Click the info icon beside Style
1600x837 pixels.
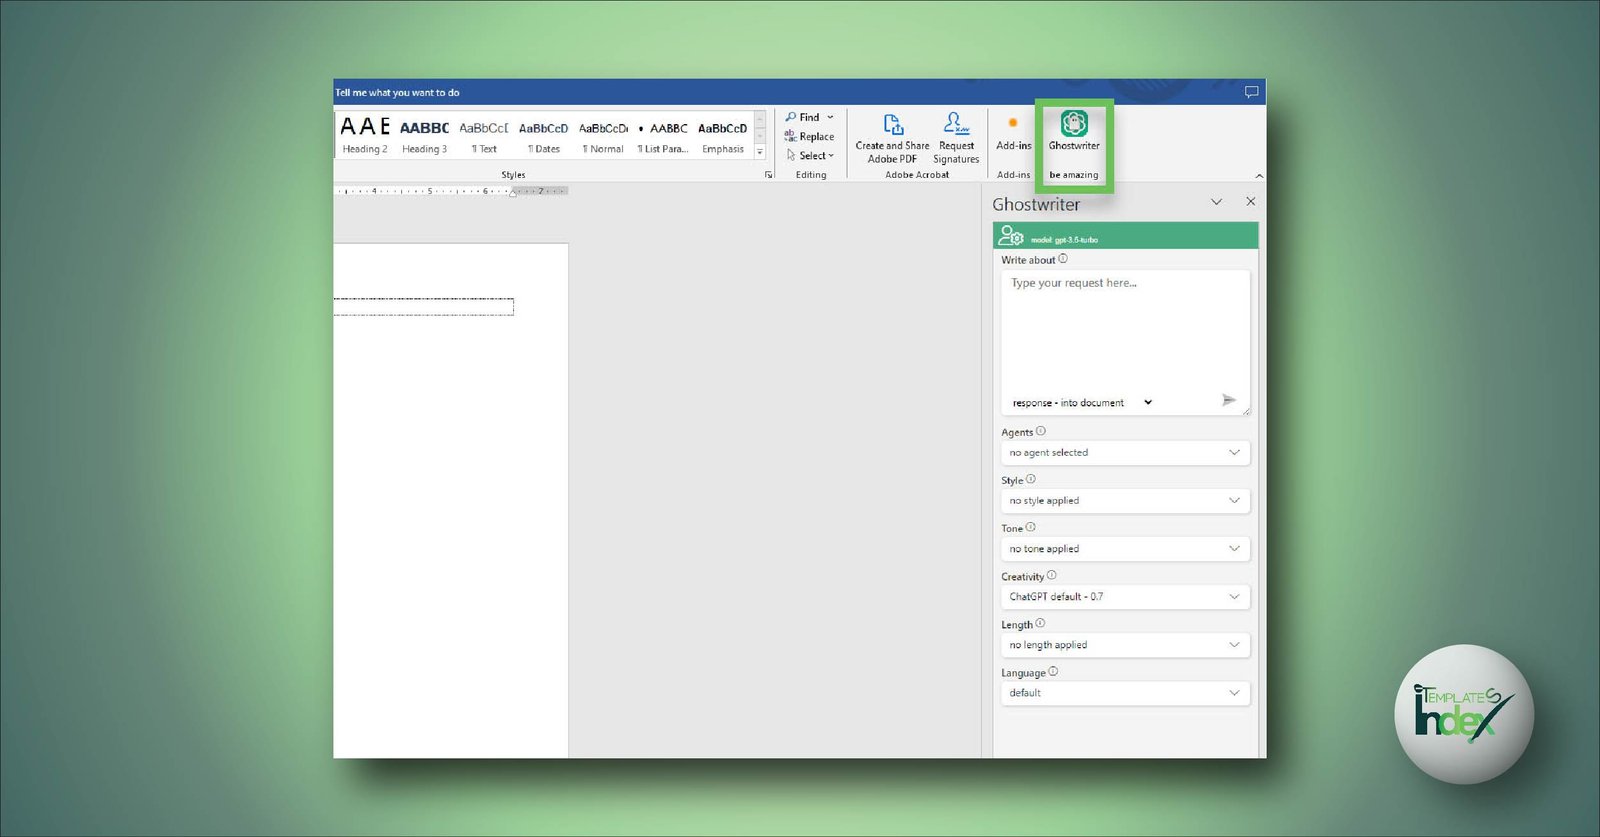(x=1031, y=479)
